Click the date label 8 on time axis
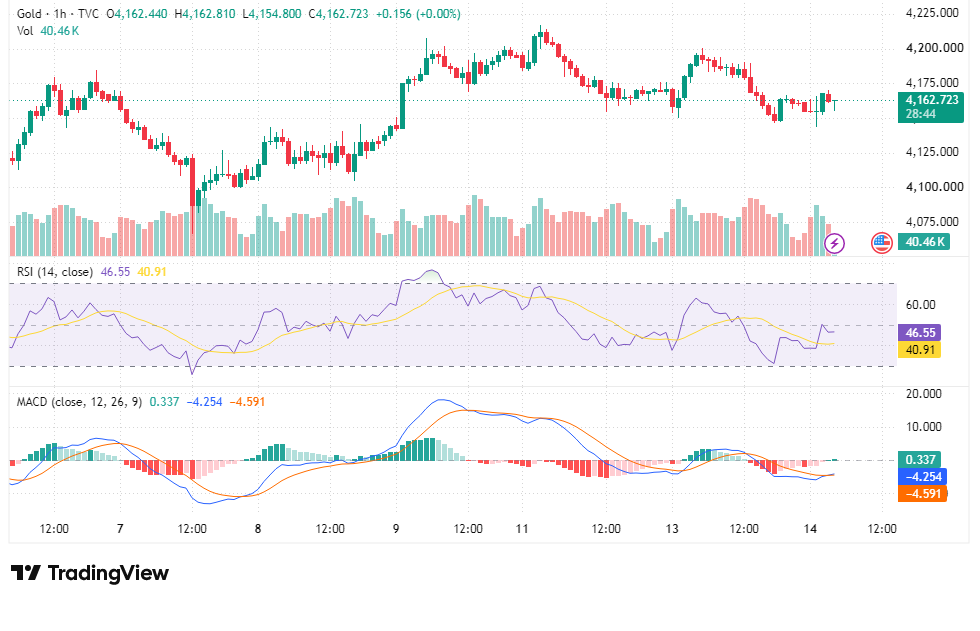 coord(258,529)
